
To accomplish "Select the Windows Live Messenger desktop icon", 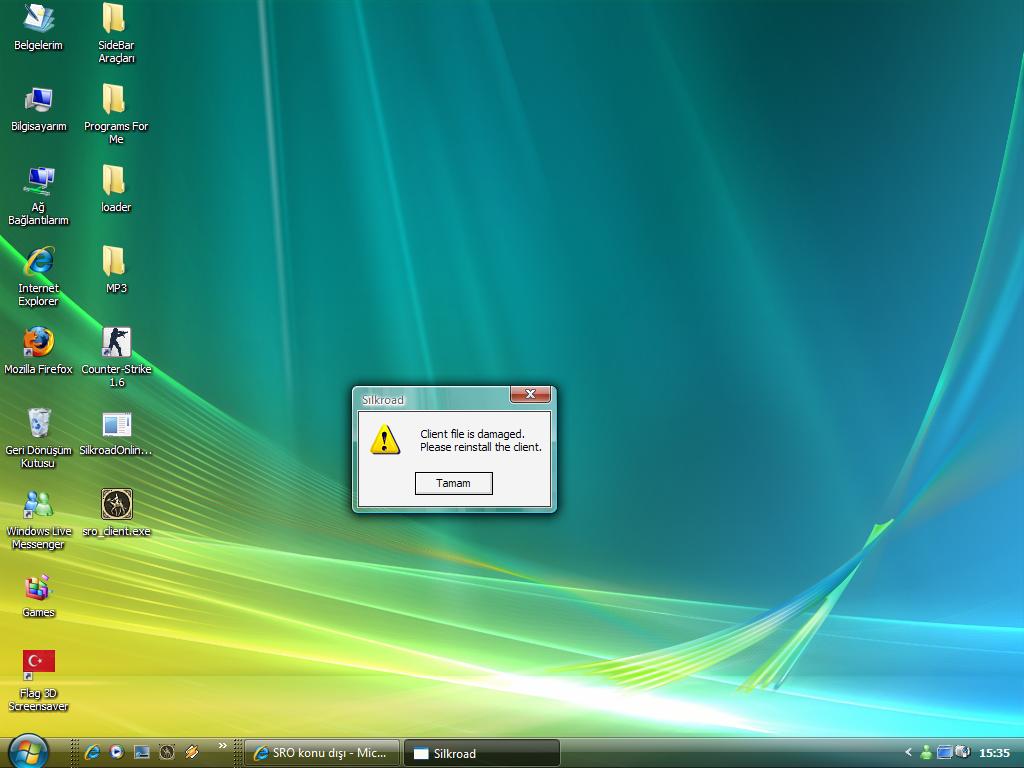I will 38,505.
